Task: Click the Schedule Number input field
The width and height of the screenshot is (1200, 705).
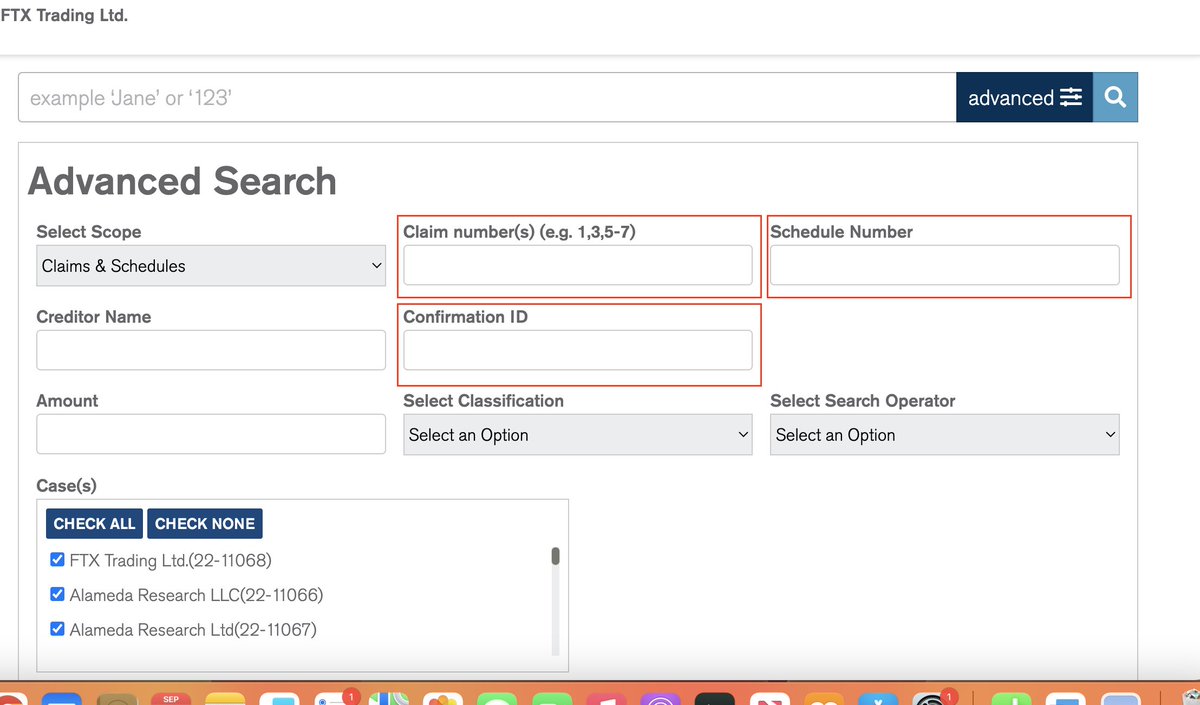Action: pyautogui.click(x=945, y=265)
